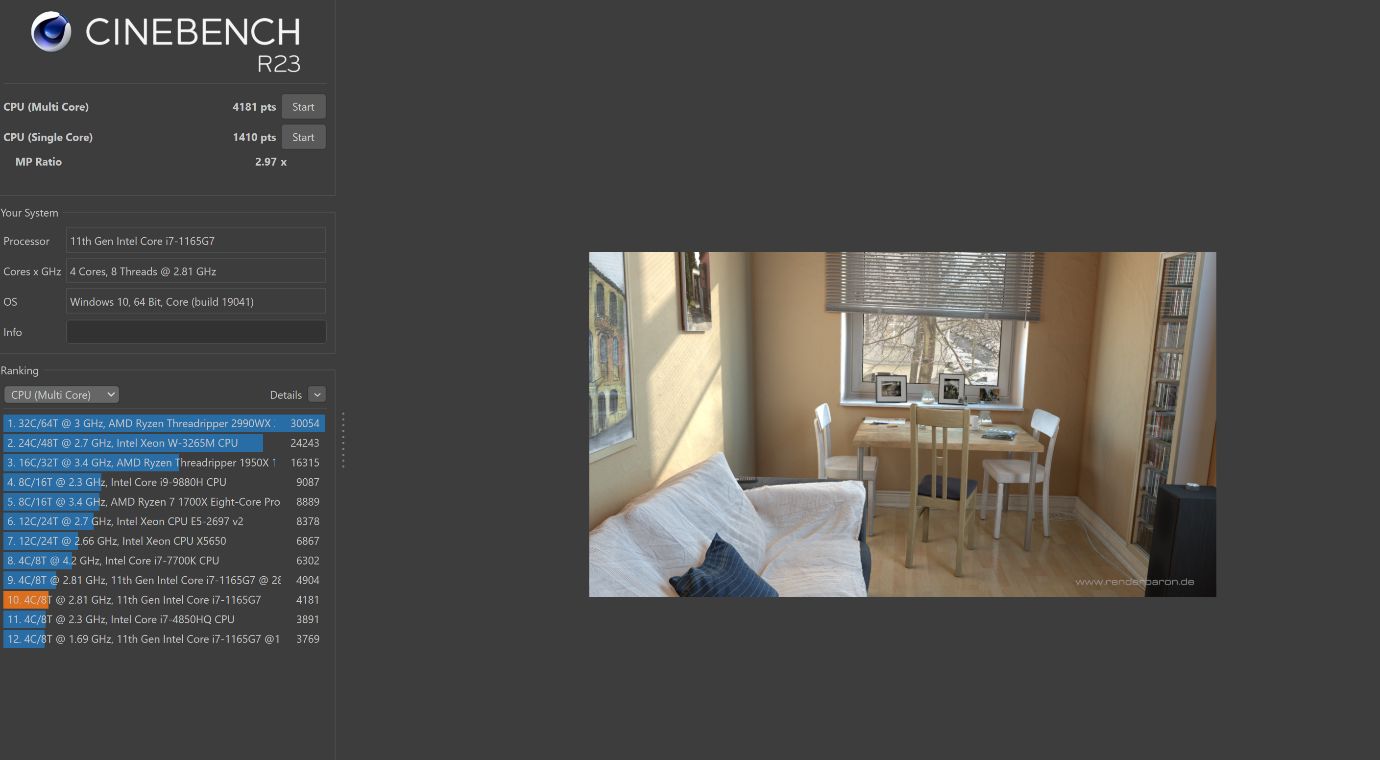Select the Core i7-4850HQ ranking row
The height and width of the screenshot is (760, 1380).
(164, 619)
